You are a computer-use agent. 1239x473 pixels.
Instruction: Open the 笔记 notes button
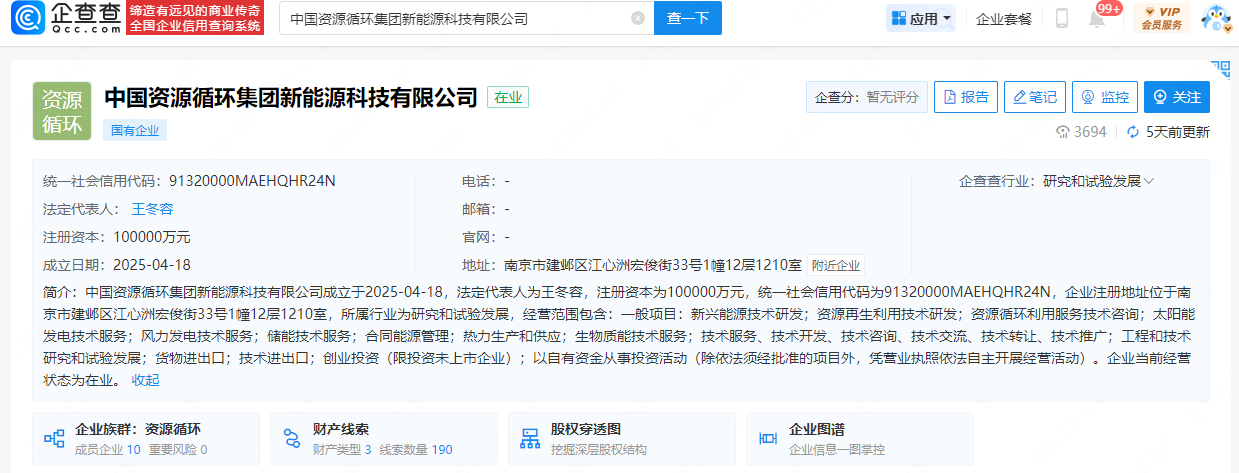click(1034, 97)
